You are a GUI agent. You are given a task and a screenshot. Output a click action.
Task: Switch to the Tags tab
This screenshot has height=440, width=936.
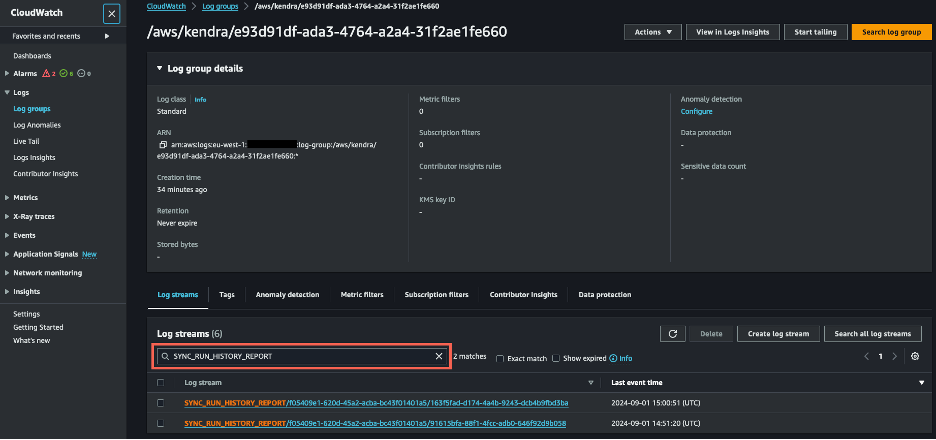click(227, 295)
